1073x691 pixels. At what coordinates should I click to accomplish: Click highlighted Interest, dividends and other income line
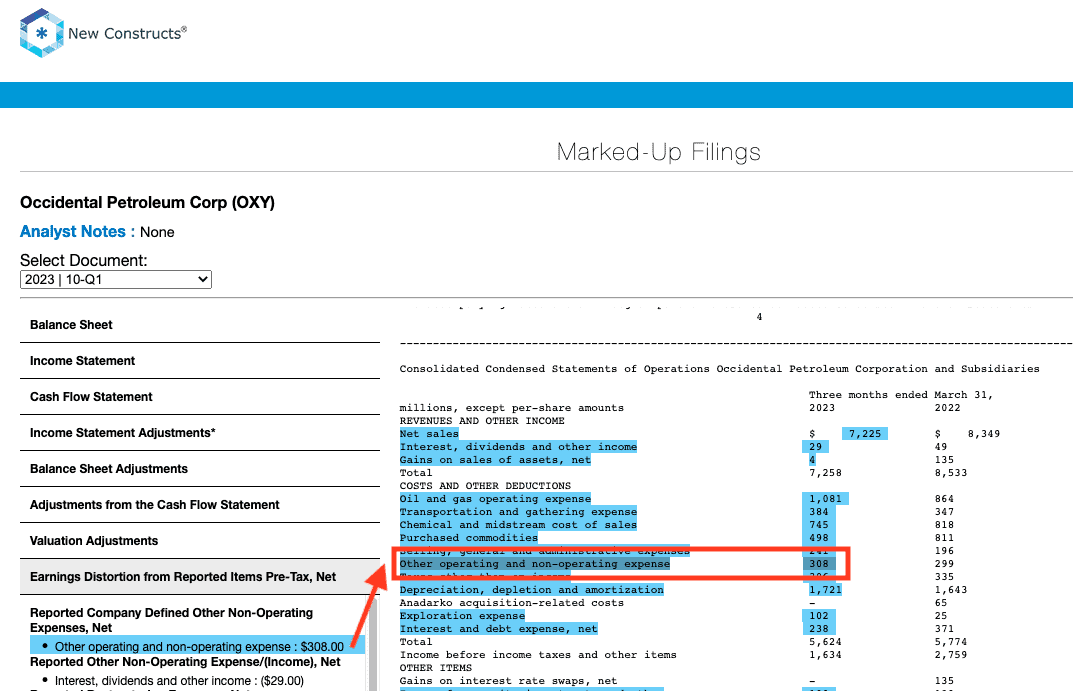(518, 447)
